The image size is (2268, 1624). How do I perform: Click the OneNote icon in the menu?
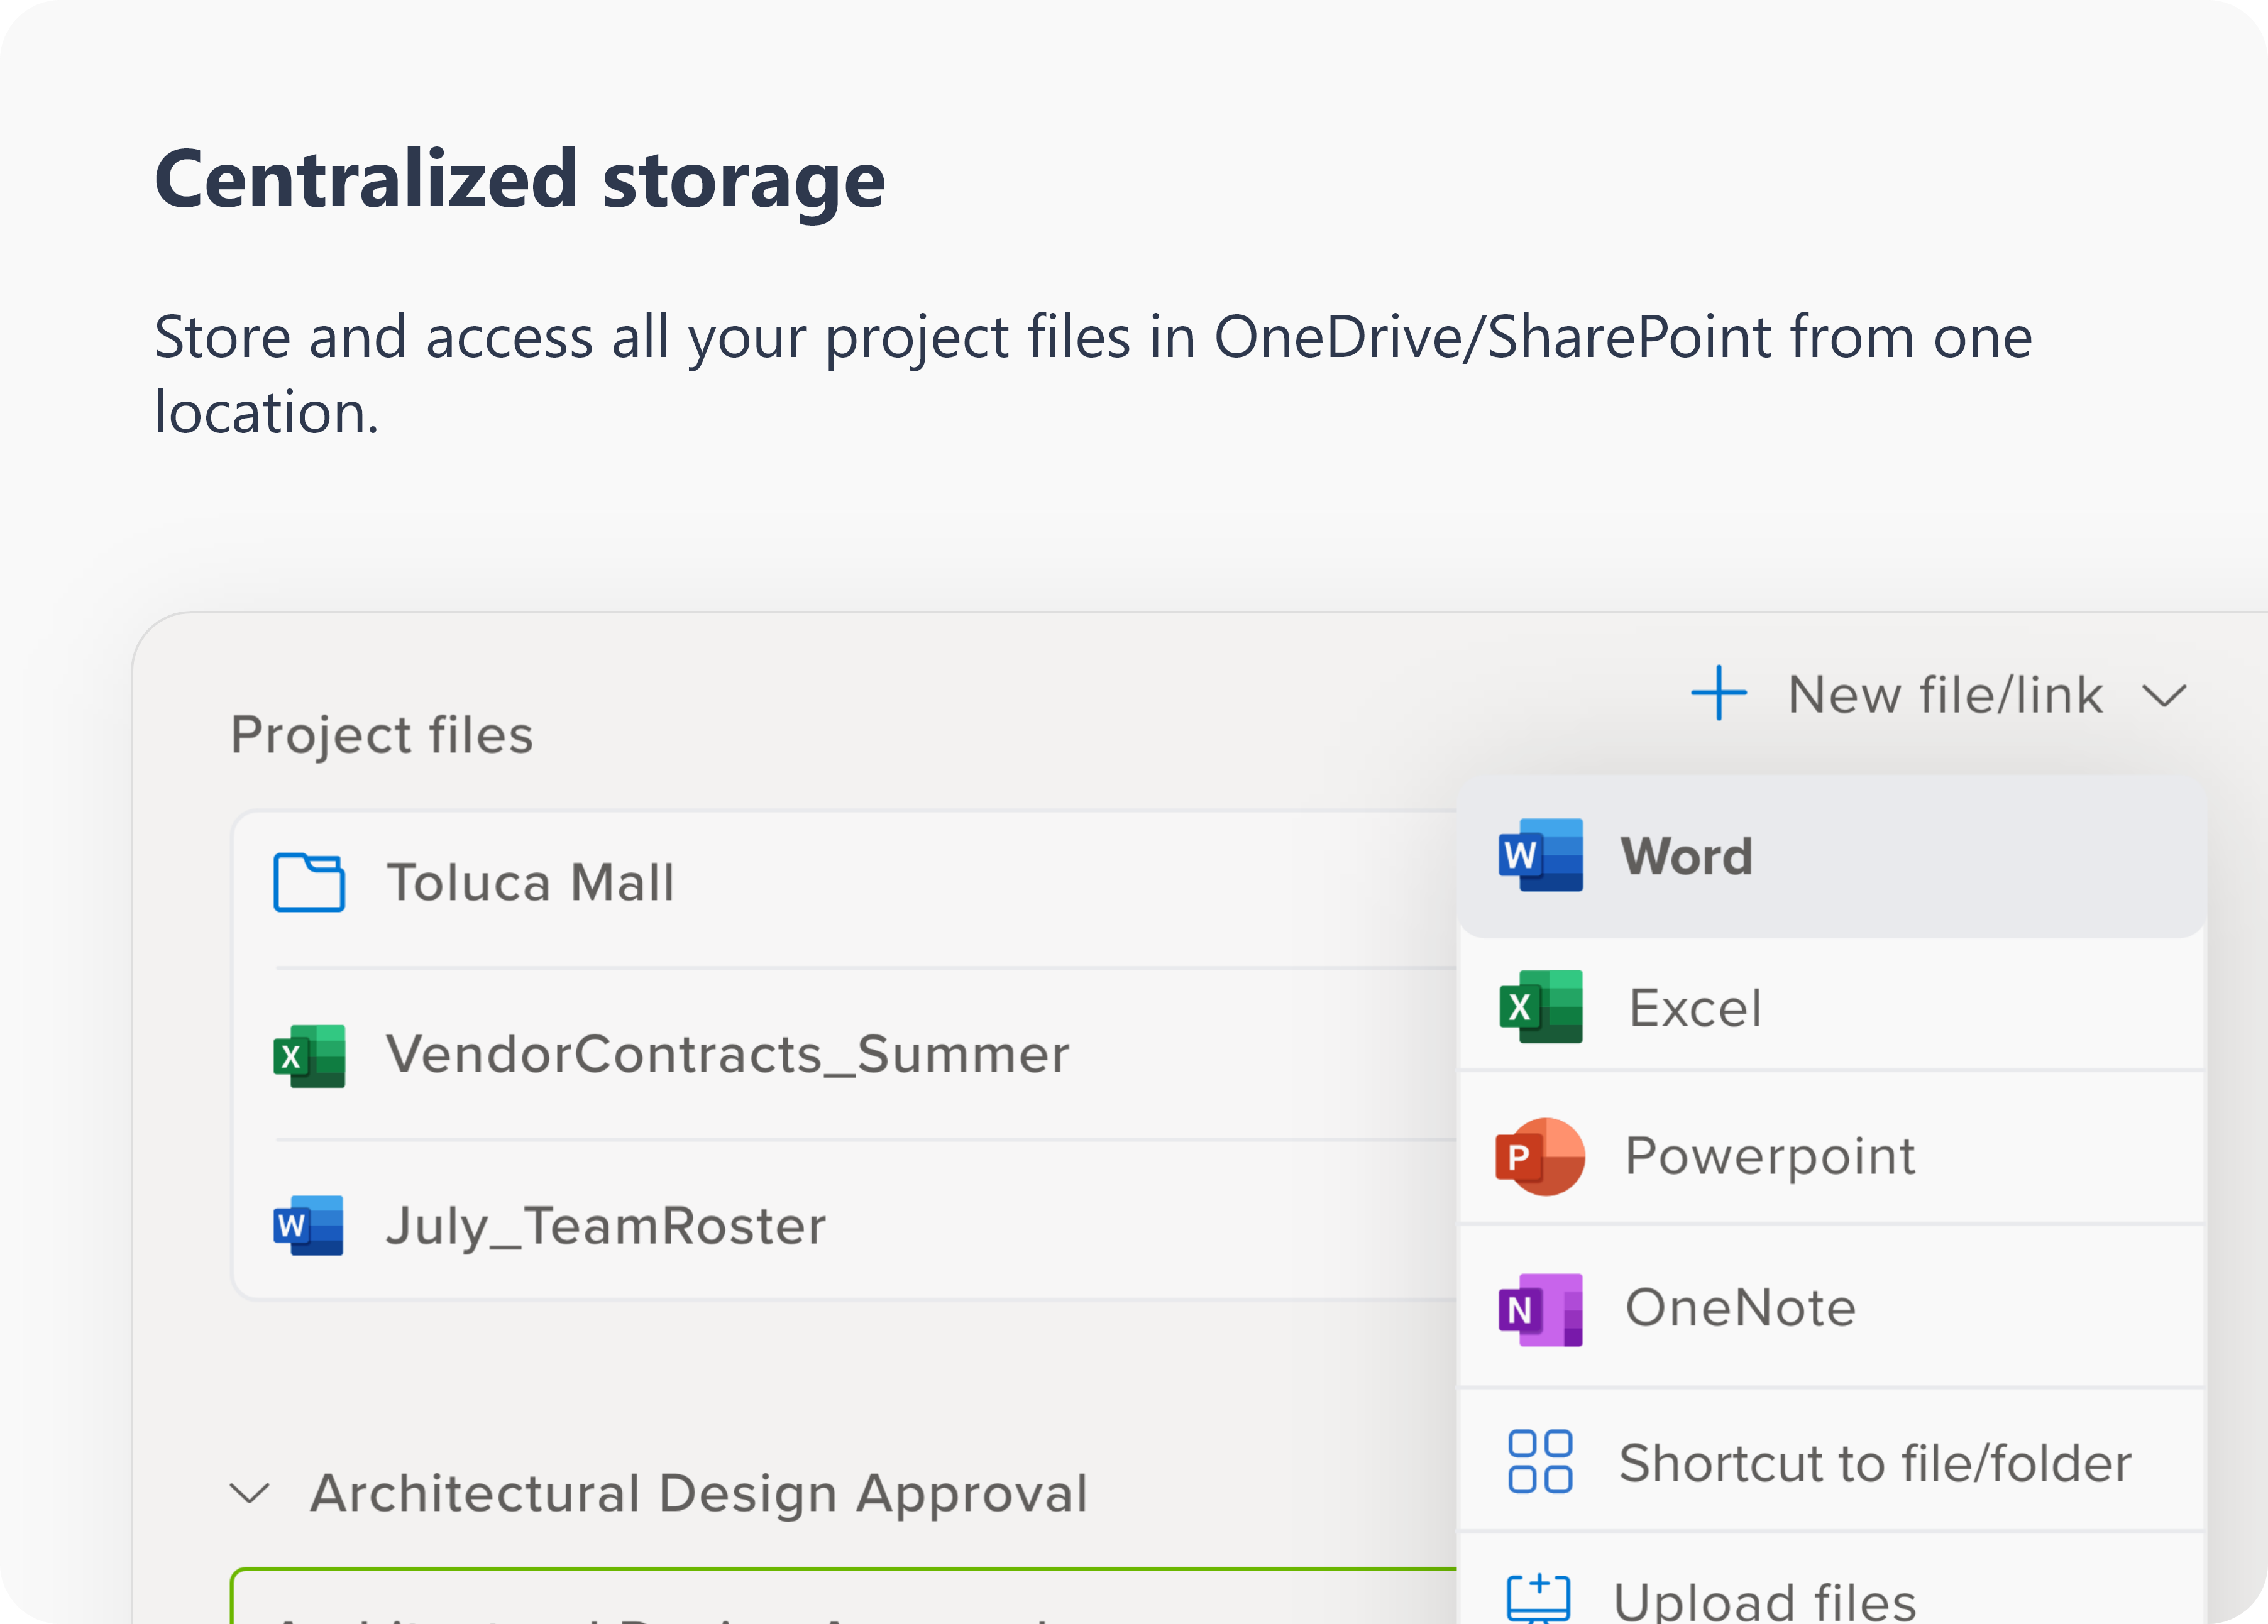pyautogui.click(x=1540, y=1310)
